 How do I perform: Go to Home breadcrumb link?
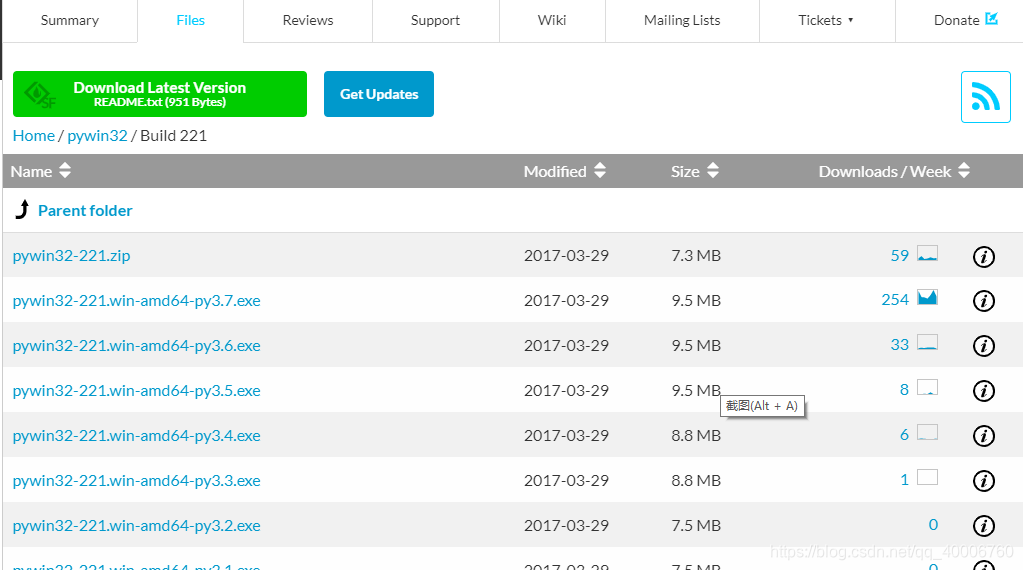tap(34, 136)
